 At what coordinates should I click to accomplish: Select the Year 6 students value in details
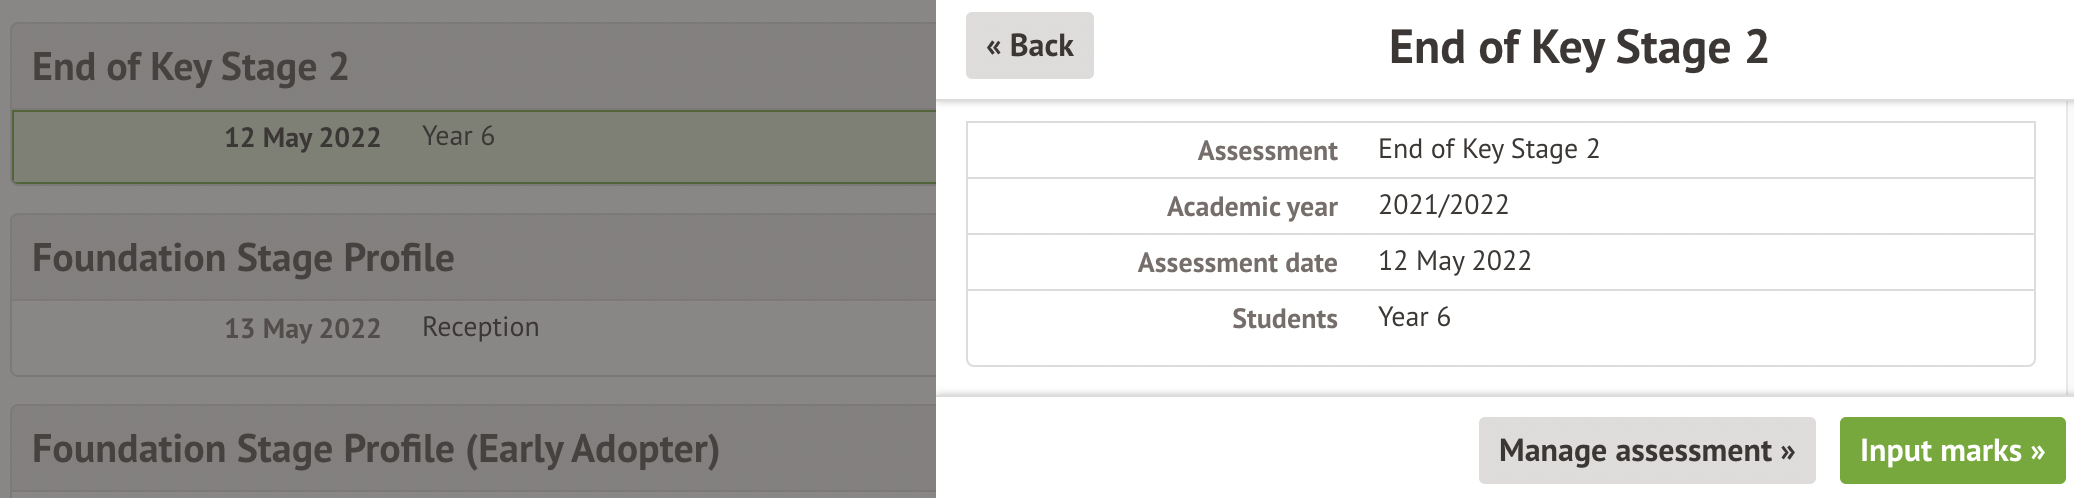pos(1414,317)
